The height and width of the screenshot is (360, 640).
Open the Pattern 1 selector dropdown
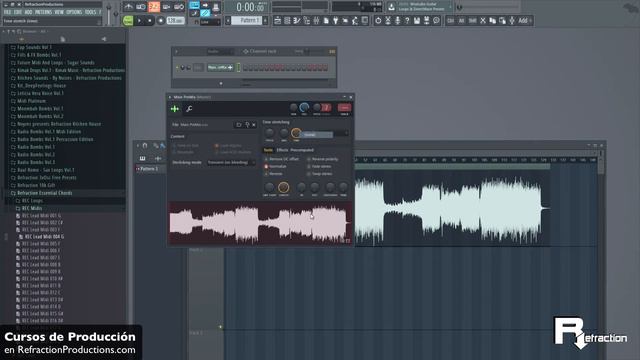pyautogui.click(x=248, y=20)
